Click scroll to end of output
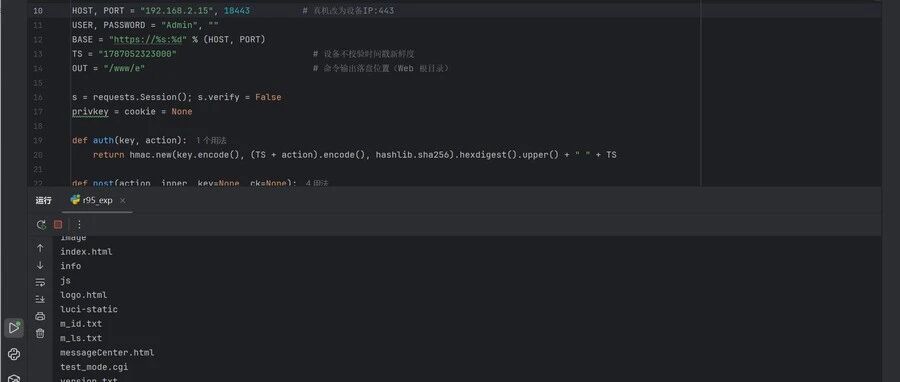Viewport: 900px width, 382px height. coord(40,299)
